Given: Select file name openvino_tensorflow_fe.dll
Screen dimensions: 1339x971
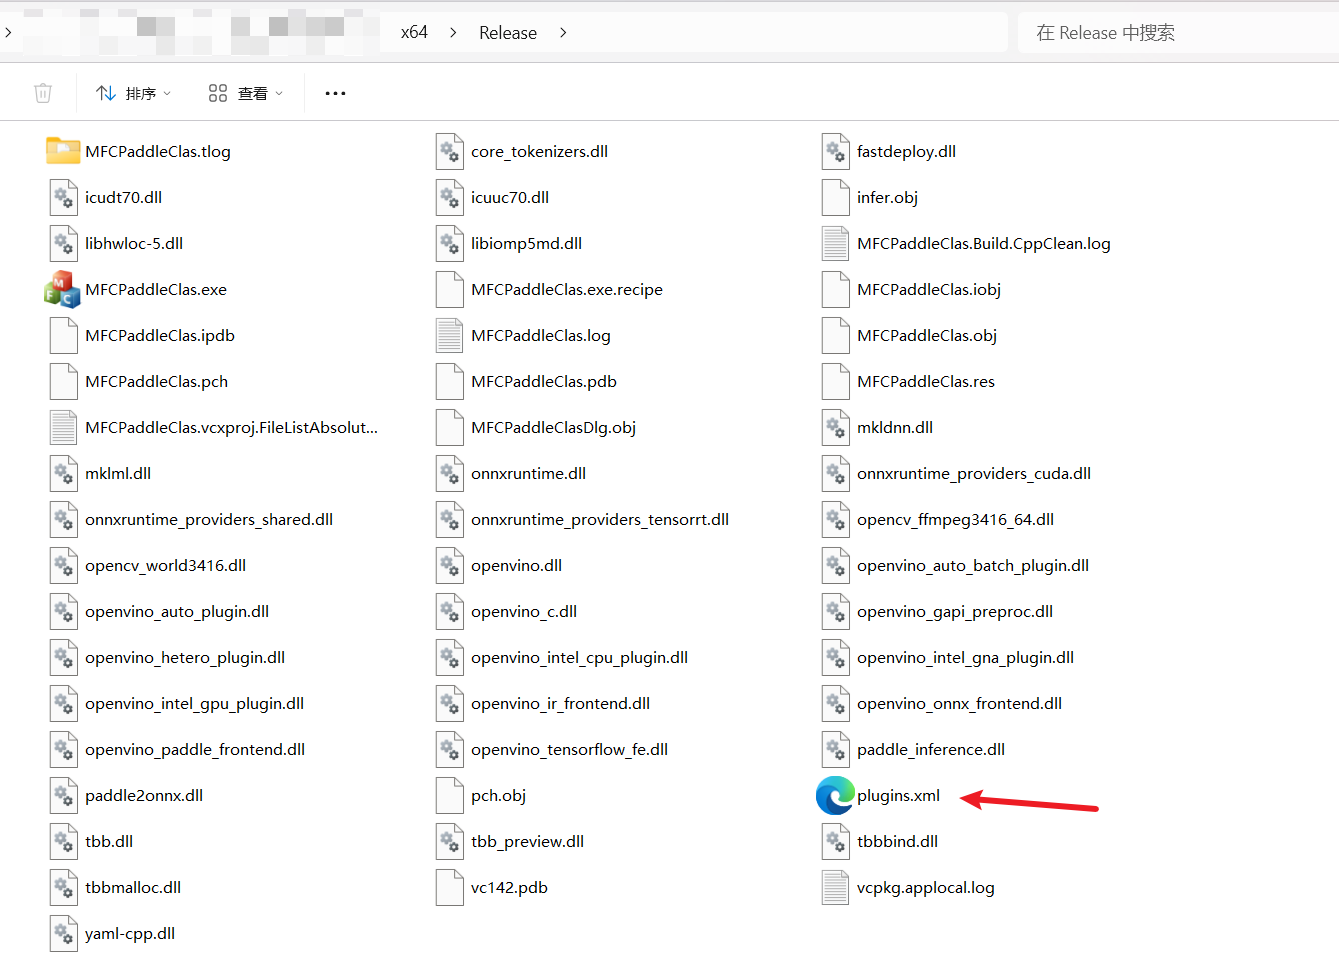Looking at the screenshot, I should click(569, 749).
